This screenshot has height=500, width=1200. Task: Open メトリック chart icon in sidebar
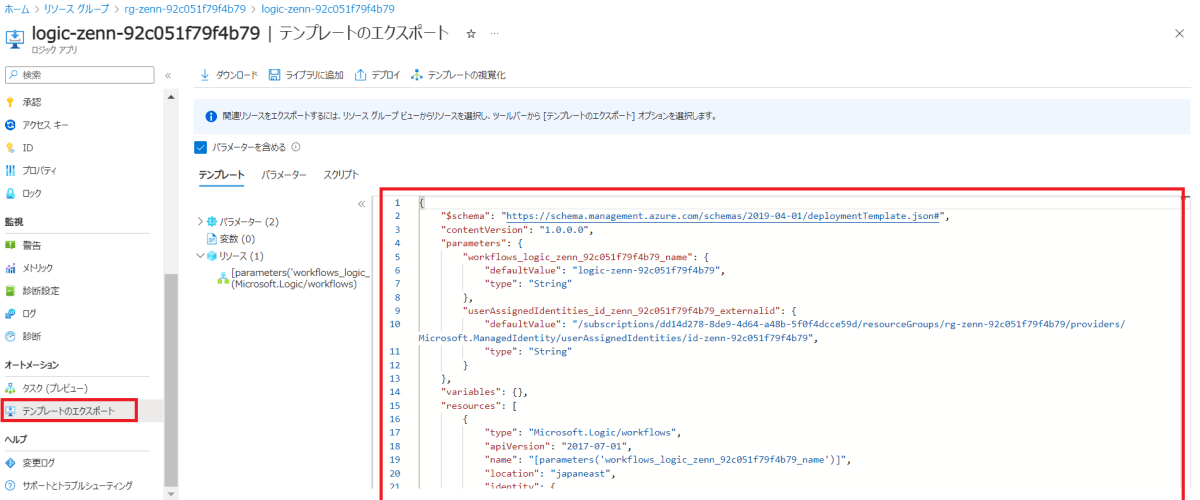11,268
